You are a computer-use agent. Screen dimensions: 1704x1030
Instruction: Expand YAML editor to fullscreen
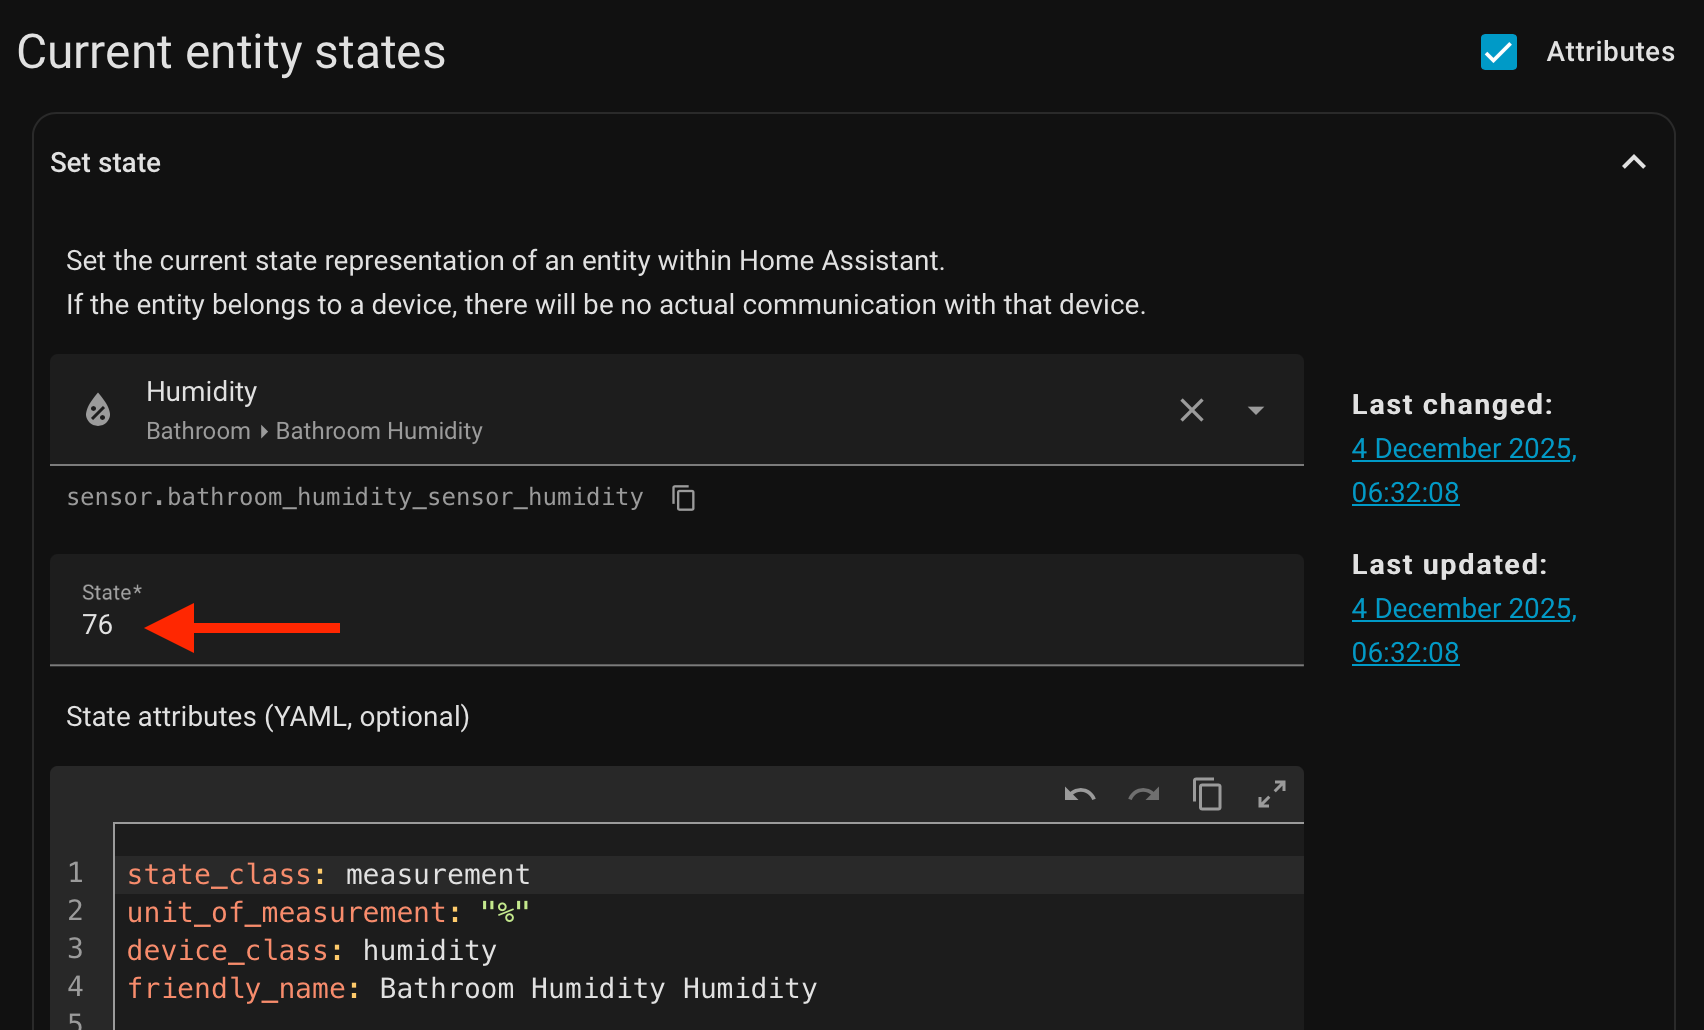pyautogui.click(x=1271, y=795)
